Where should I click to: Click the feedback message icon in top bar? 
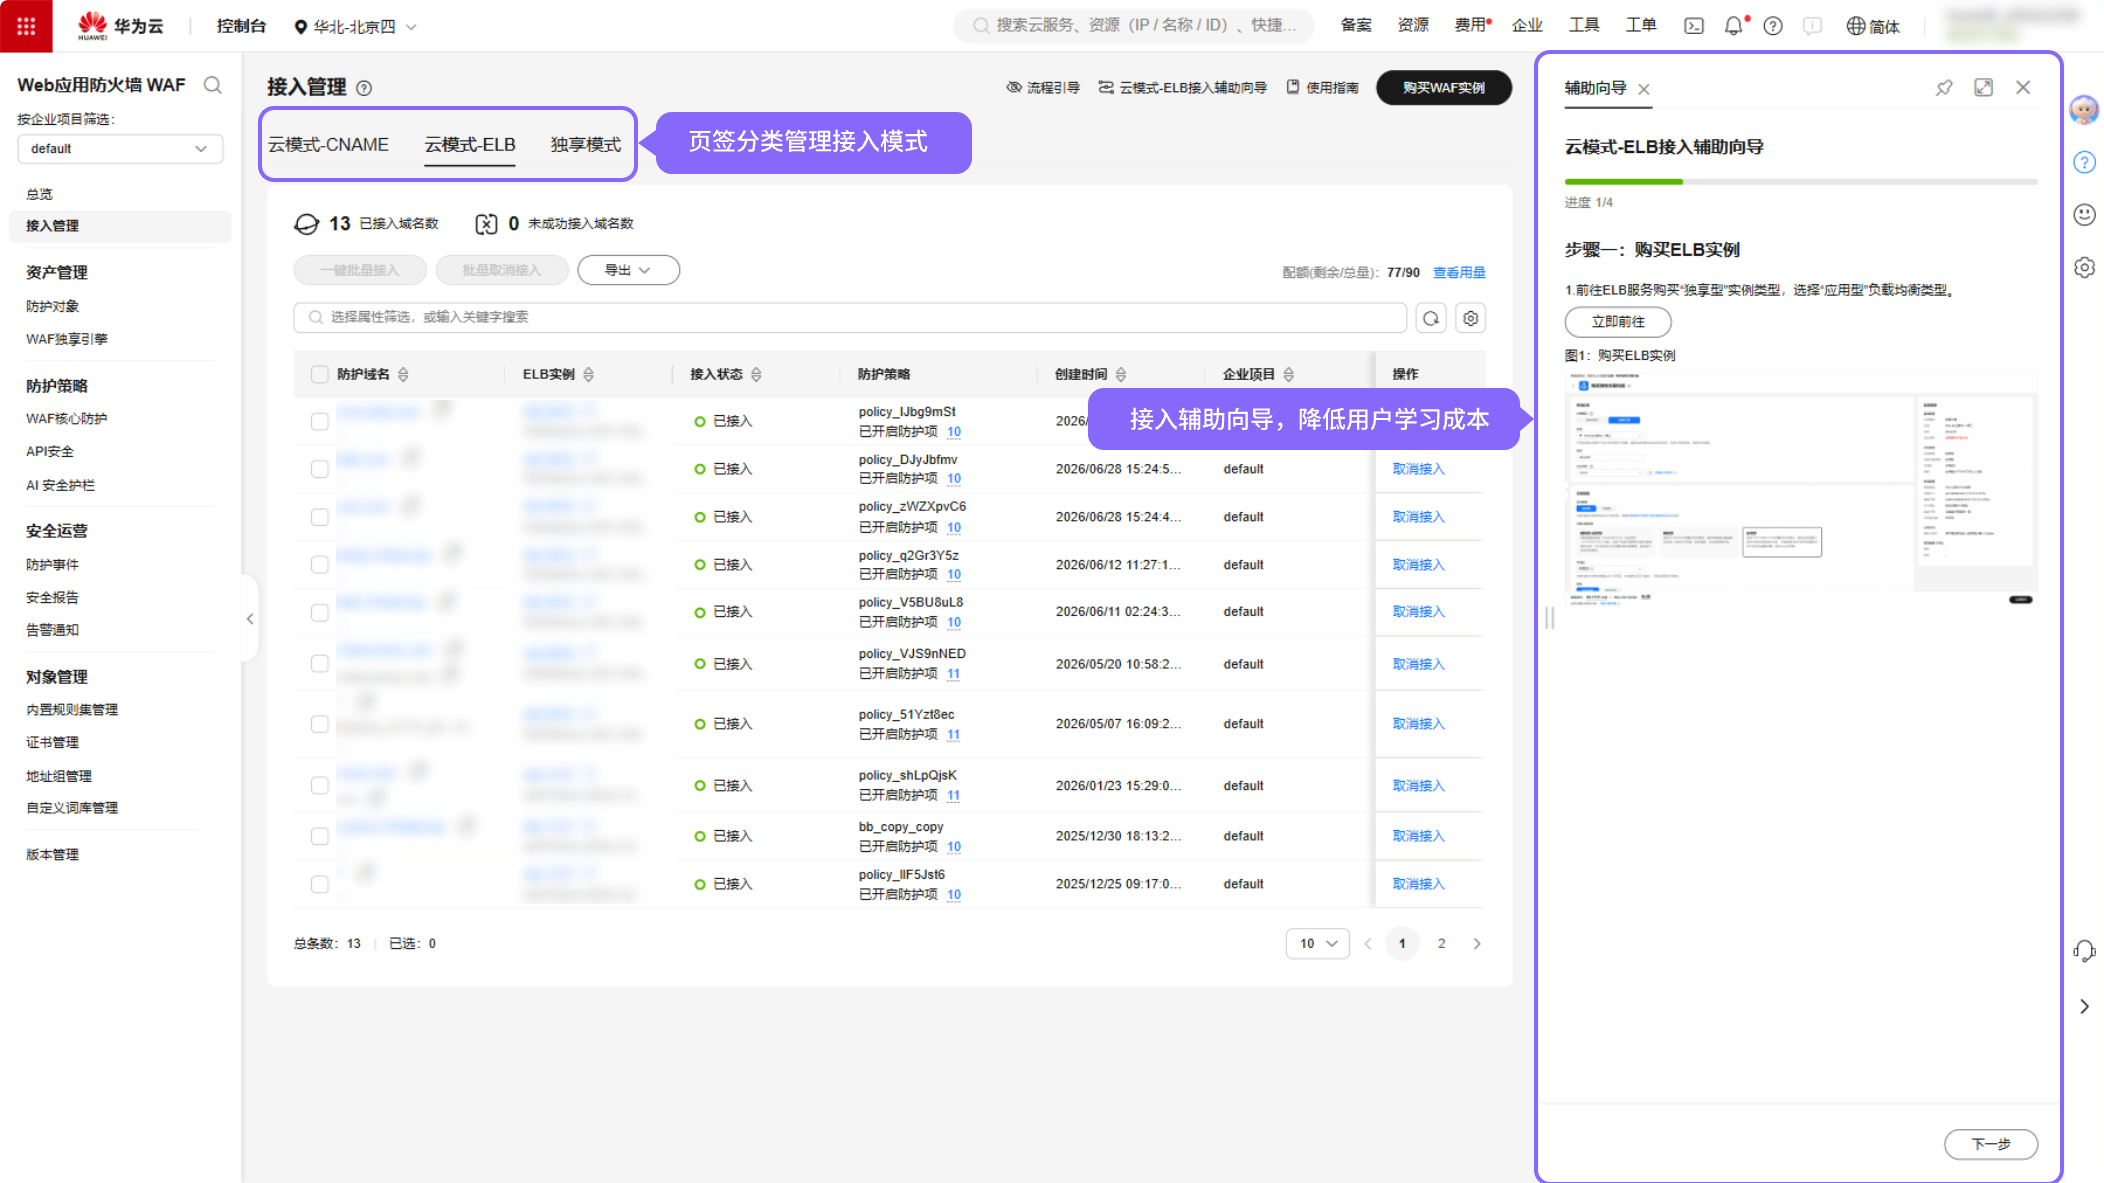(1812, 26)
